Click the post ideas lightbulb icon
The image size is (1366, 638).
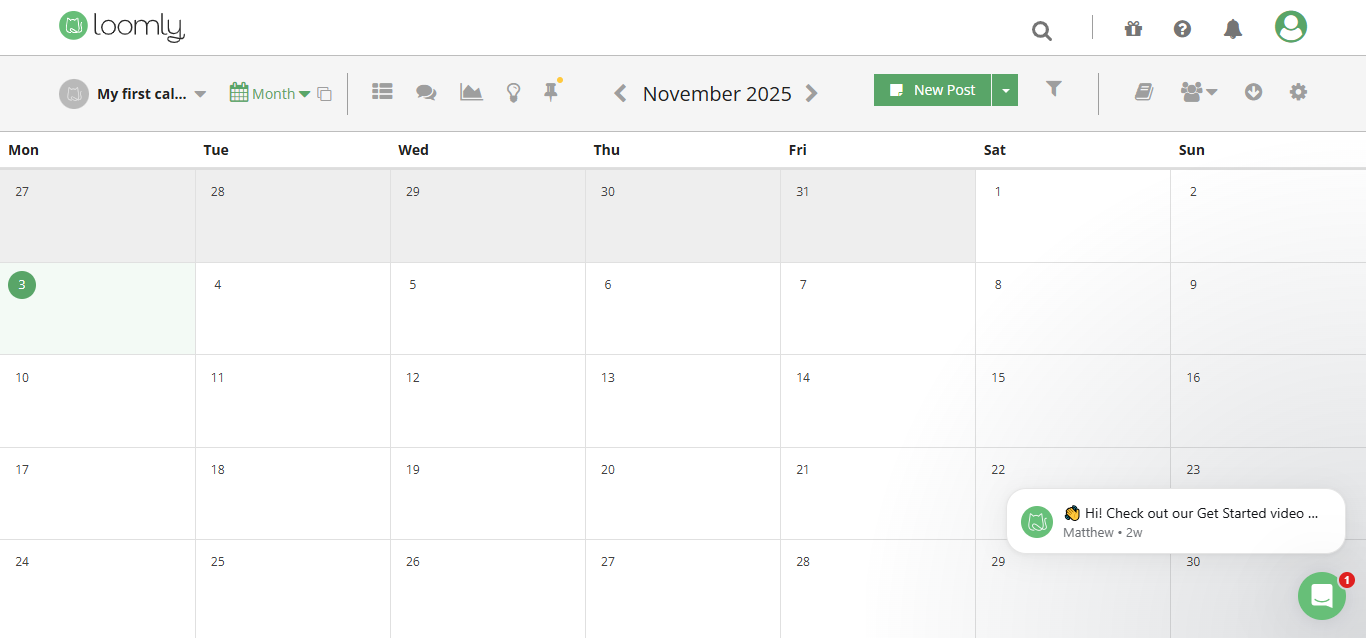pos(513,93)
